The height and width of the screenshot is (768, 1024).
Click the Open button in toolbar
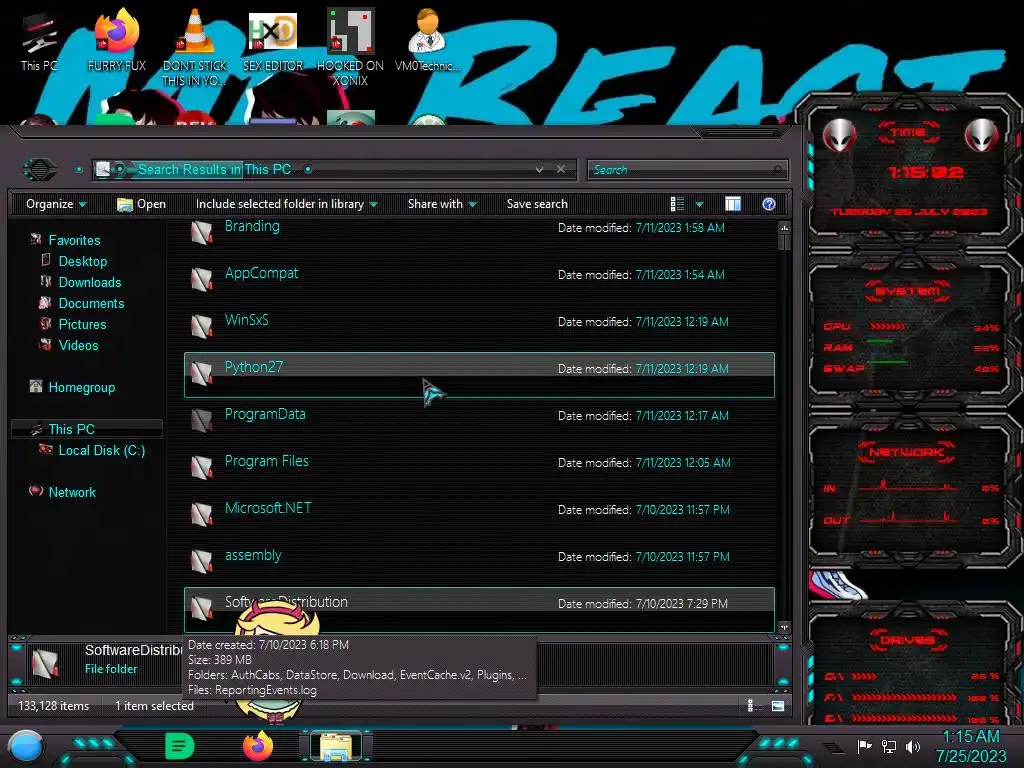click(141, 204)
